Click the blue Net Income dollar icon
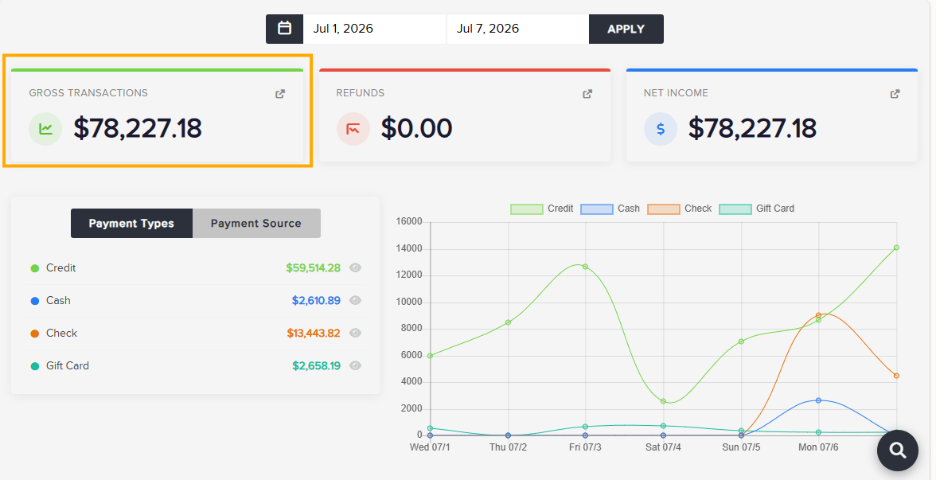Viewport: 936px width, 480px height. point(660,129)
